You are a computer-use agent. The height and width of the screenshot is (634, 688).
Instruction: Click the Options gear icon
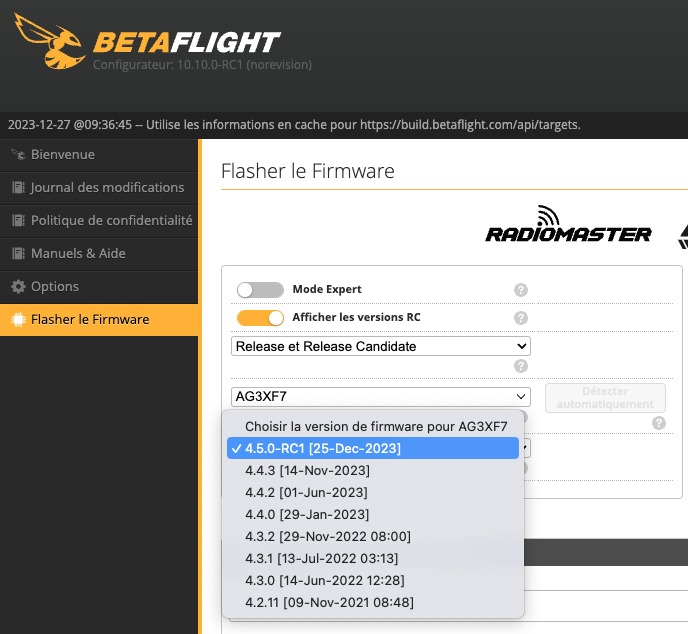tap(18, 287)
